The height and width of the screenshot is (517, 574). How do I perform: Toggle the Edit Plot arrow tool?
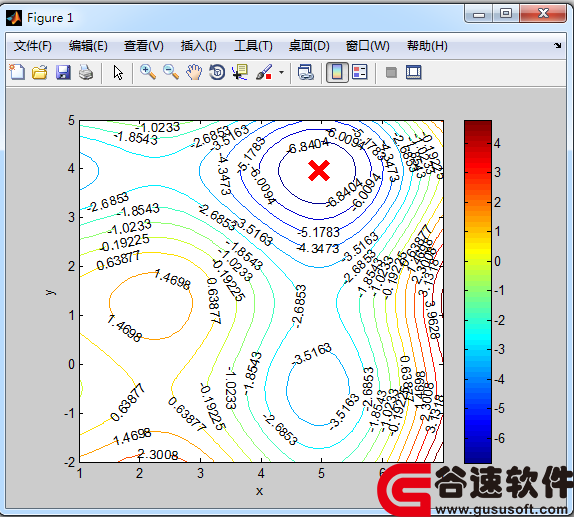[x=118, y=72]
